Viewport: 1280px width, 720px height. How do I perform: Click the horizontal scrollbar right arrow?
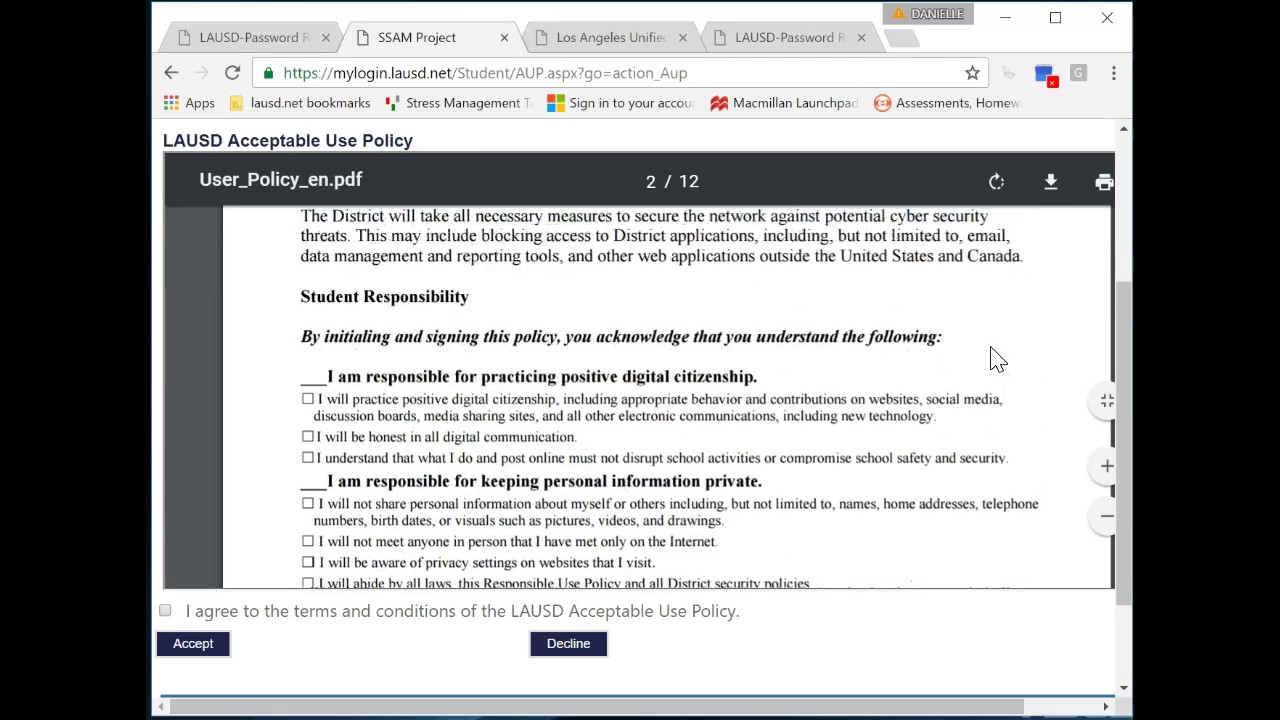(x=1106, y=707)
